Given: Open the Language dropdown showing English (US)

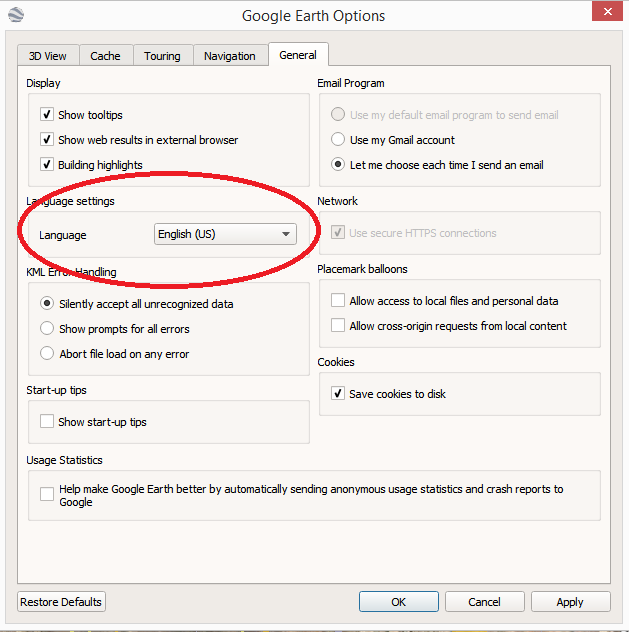Looking at the screenshot, I should [x=225, y=234].
